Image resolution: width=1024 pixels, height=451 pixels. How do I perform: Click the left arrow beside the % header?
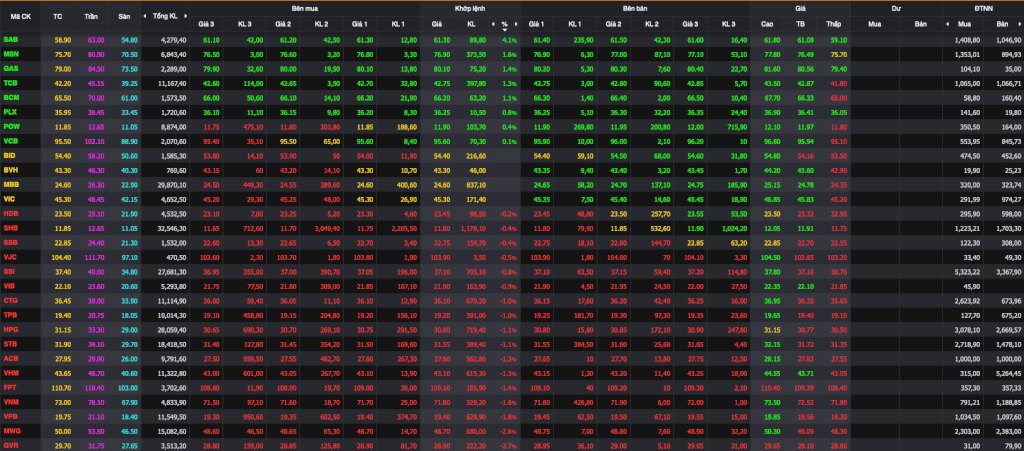pos(493,24)
